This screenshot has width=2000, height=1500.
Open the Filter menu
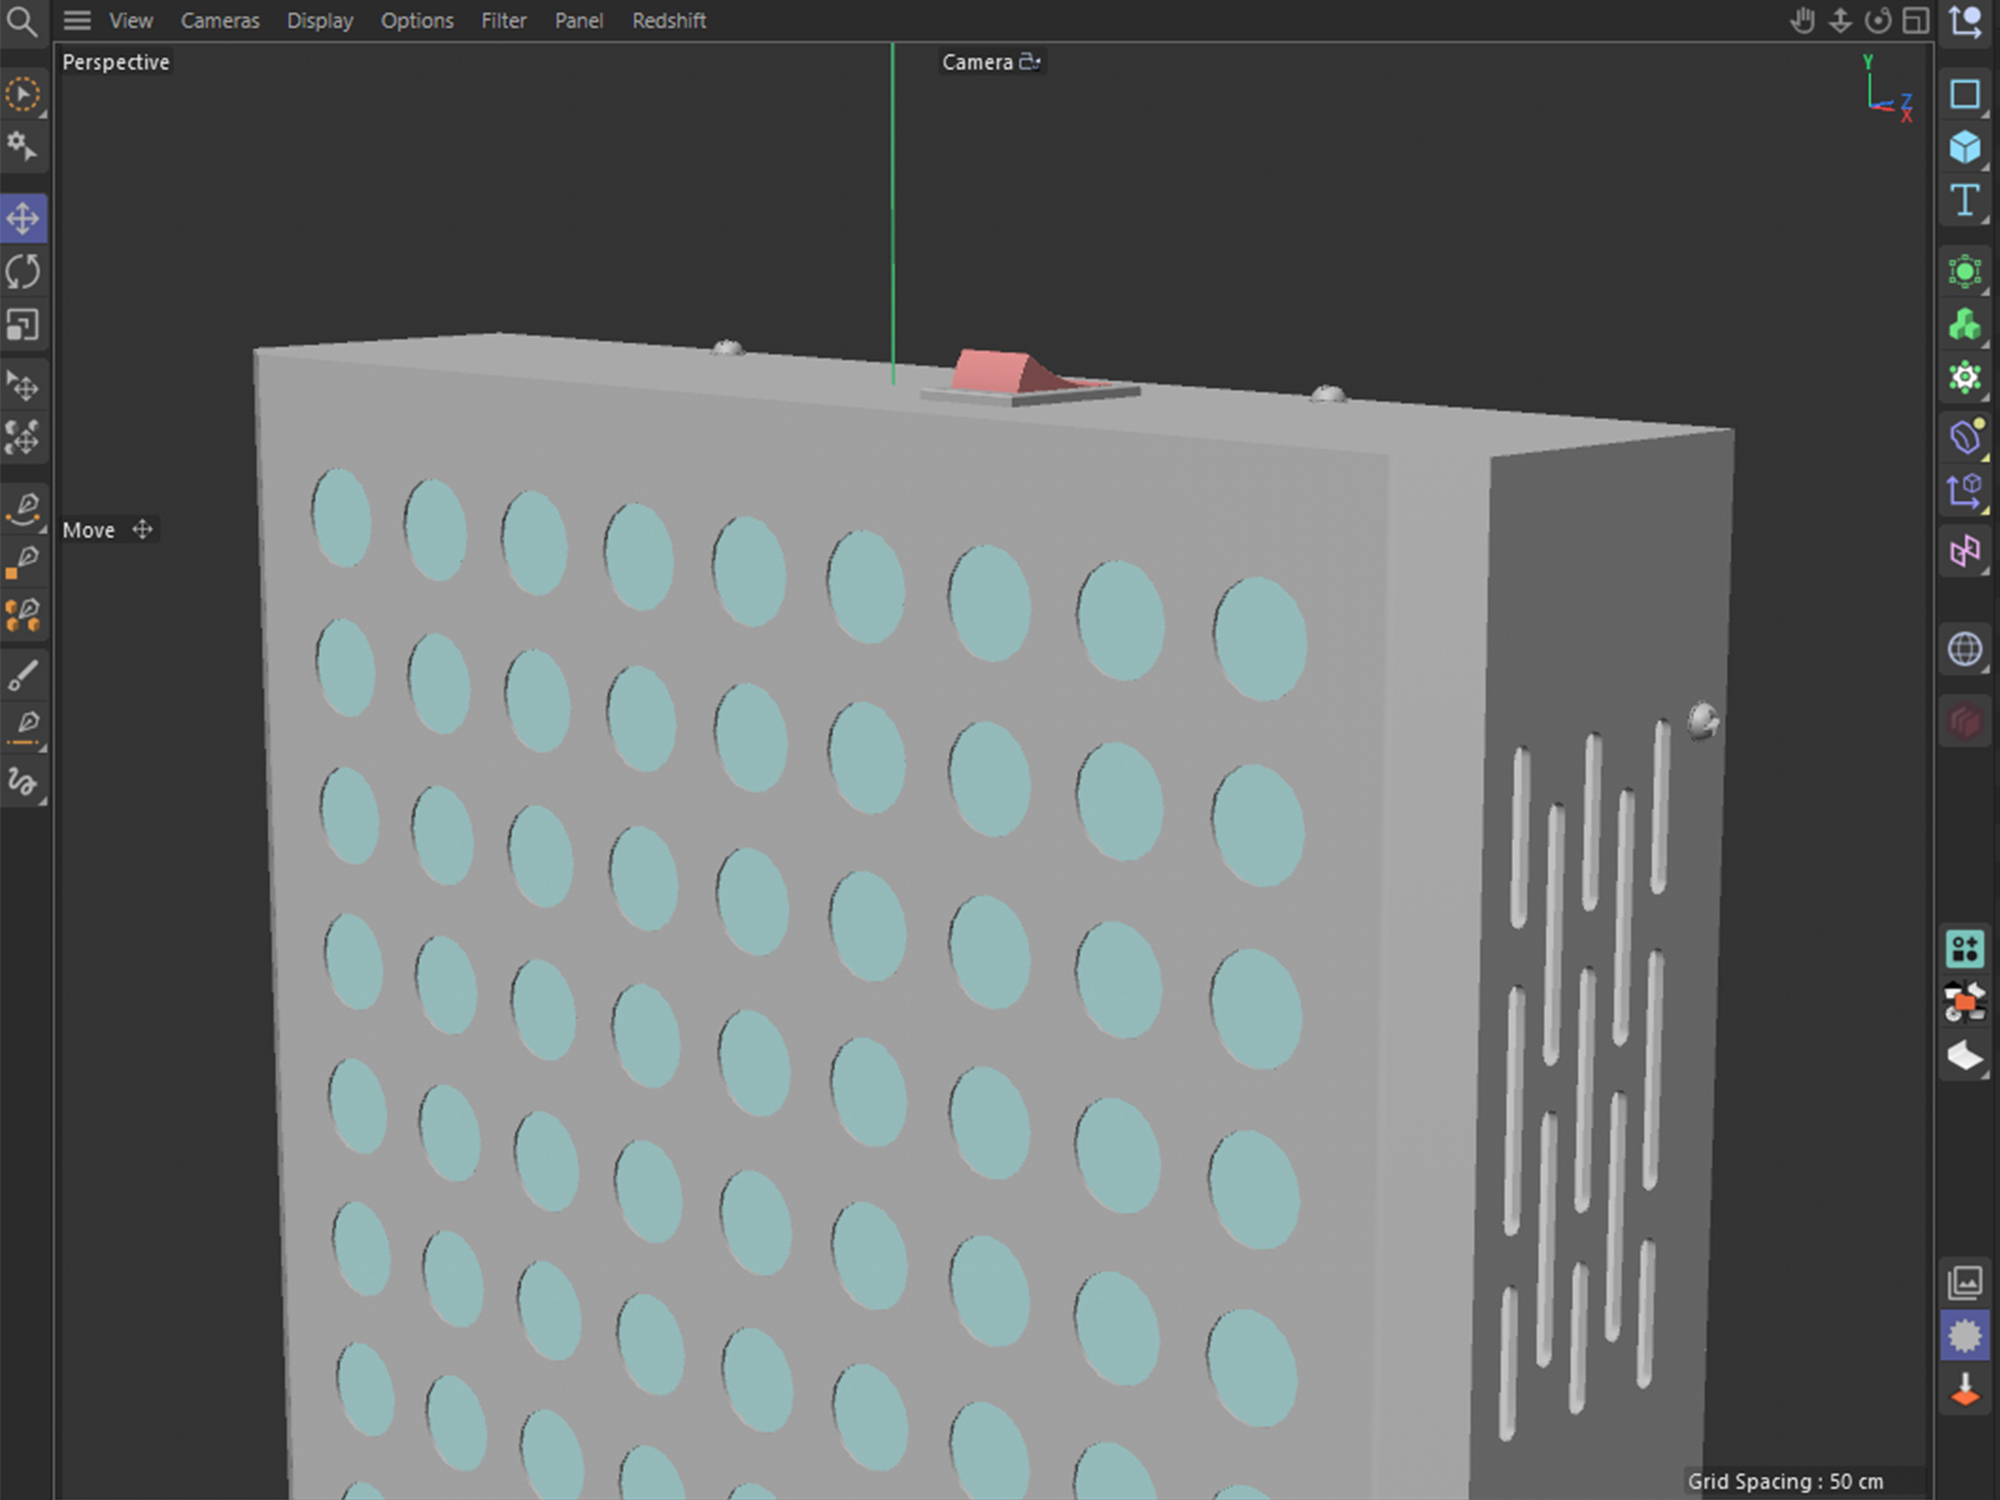coord(503,20)
